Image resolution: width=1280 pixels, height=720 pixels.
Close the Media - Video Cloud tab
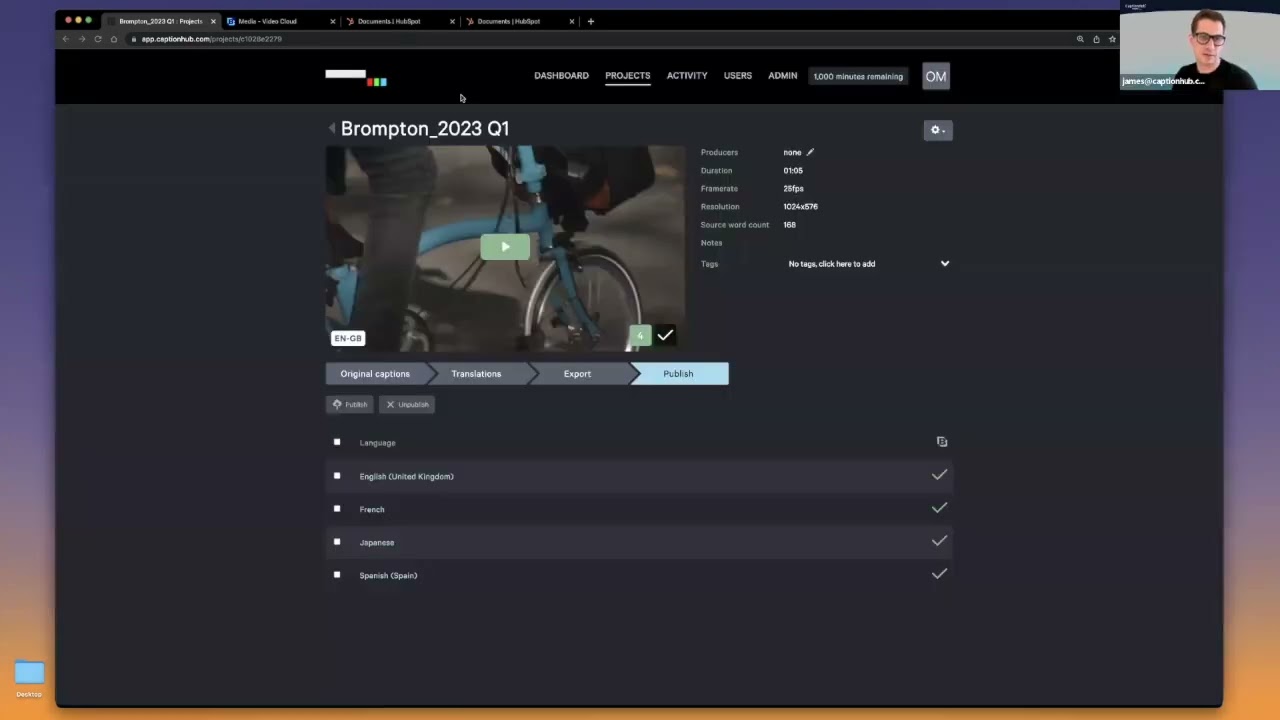pos(333,21)
